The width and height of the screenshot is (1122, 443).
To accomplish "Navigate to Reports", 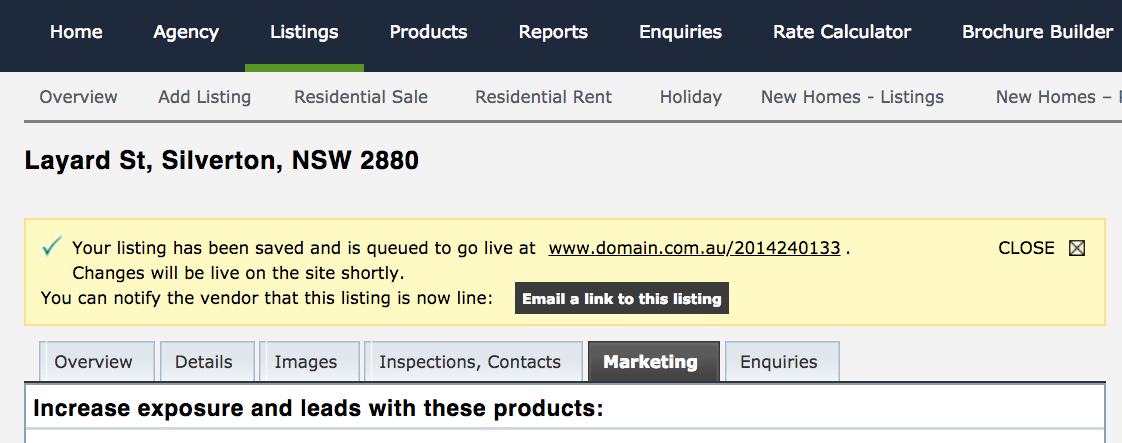I will point(553,32).
